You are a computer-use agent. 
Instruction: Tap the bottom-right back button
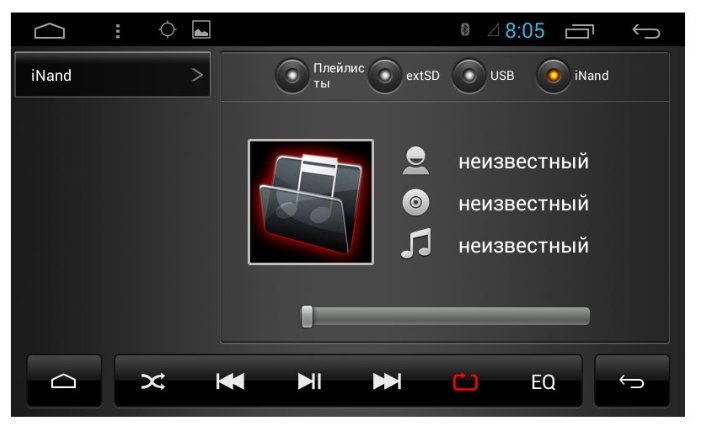coord(632,381)
